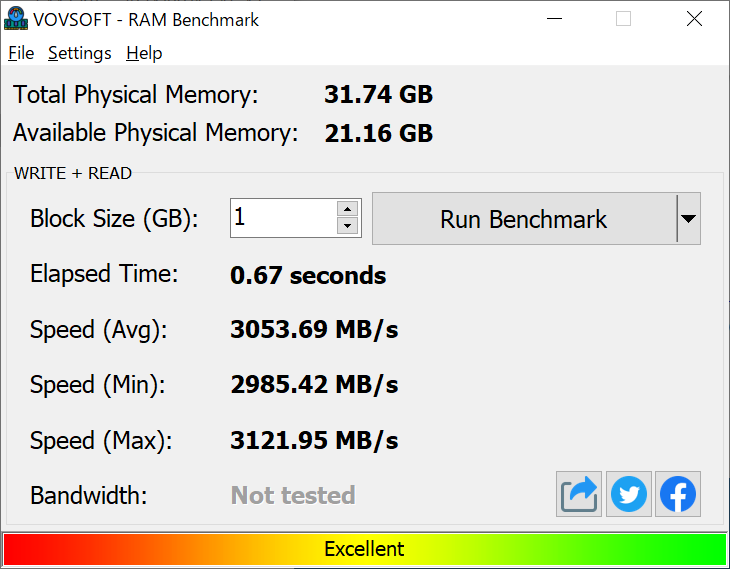Open the Run Benchmark dropdown arrow
Screen dimensions: 730x569
689,218
